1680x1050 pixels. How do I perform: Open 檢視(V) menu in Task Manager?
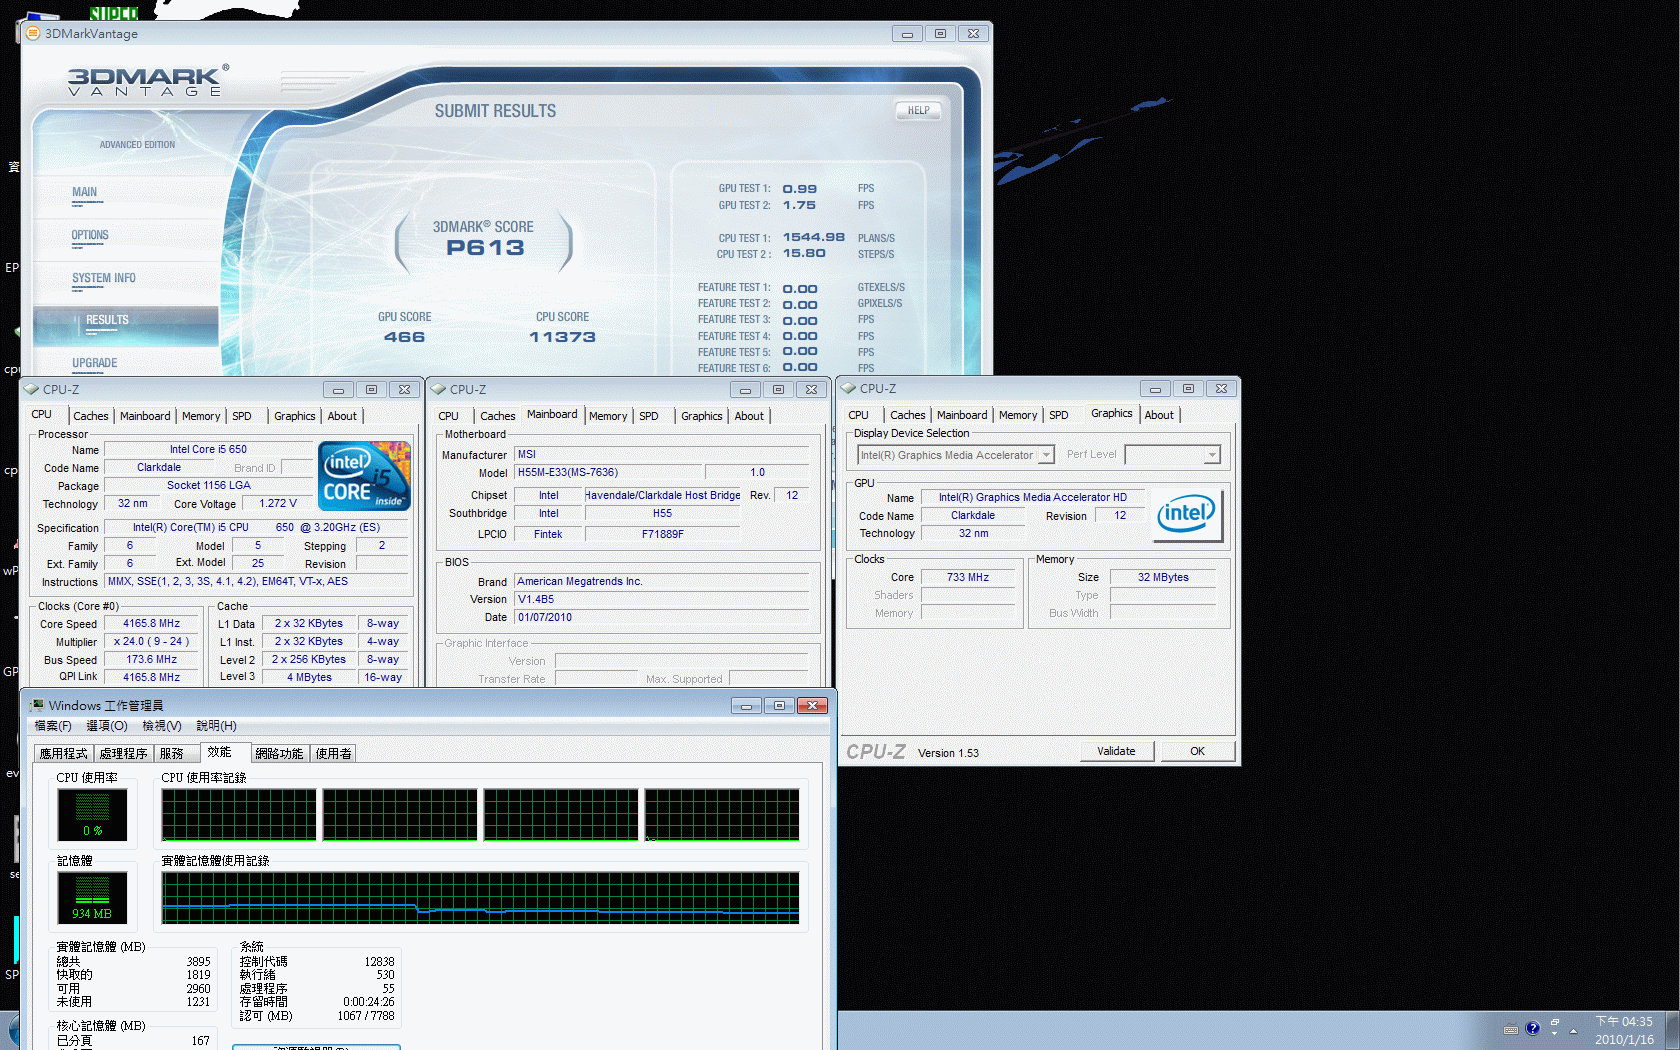pos(162,726)
